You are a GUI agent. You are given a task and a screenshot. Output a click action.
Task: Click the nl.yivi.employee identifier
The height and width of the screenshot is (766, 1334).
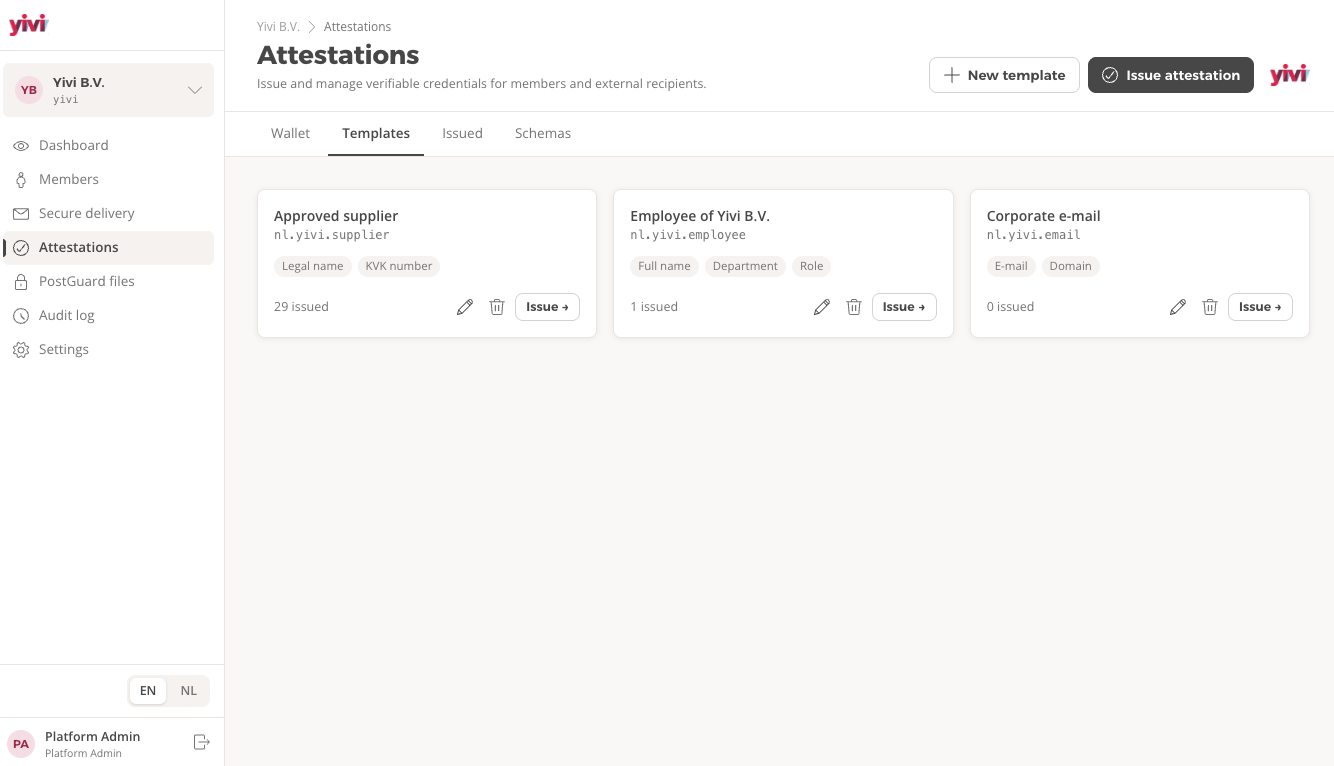pyautogui.click(x=688, y=235)
